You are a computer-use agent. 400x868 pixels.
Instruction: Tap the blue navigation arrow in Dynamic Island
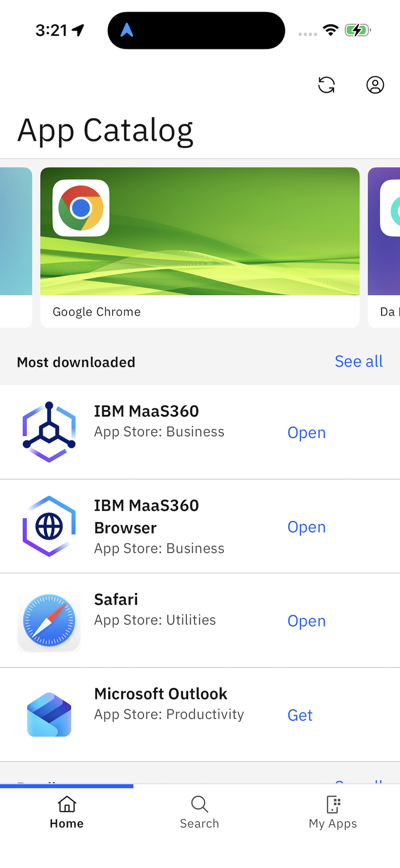click(127, 30)
